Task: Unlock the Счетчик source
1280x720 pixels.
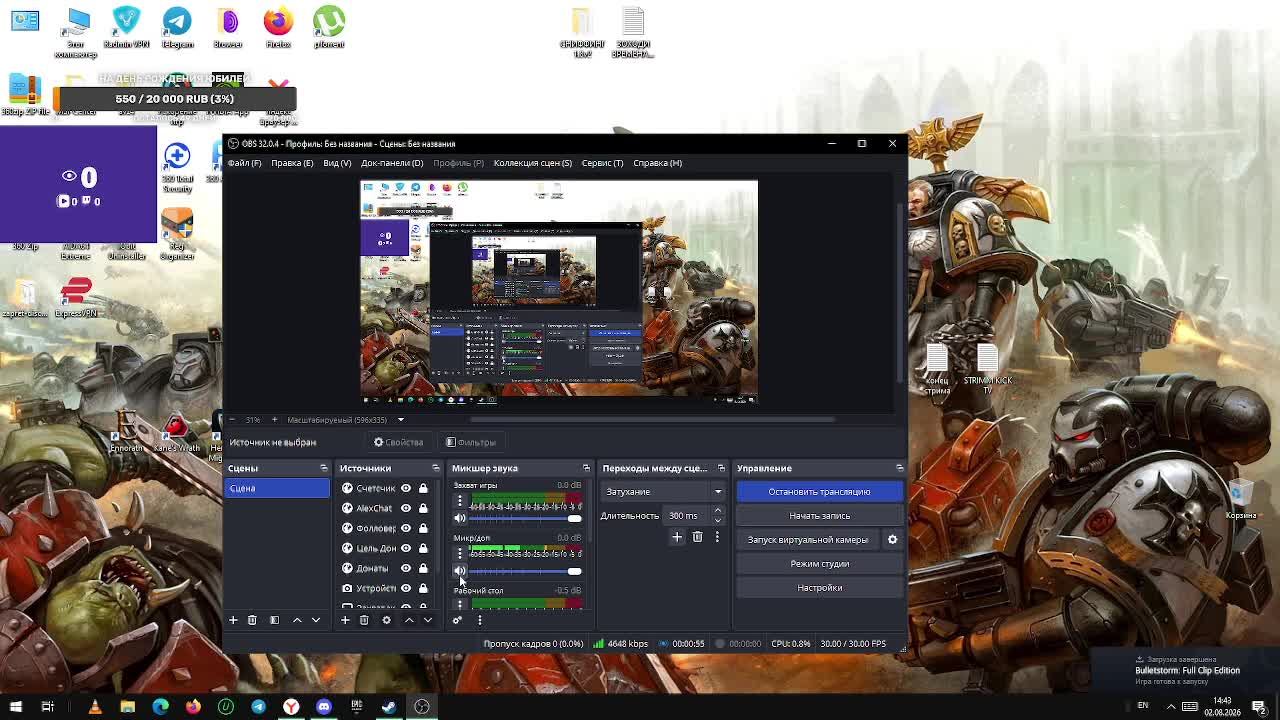Action: 423,488
